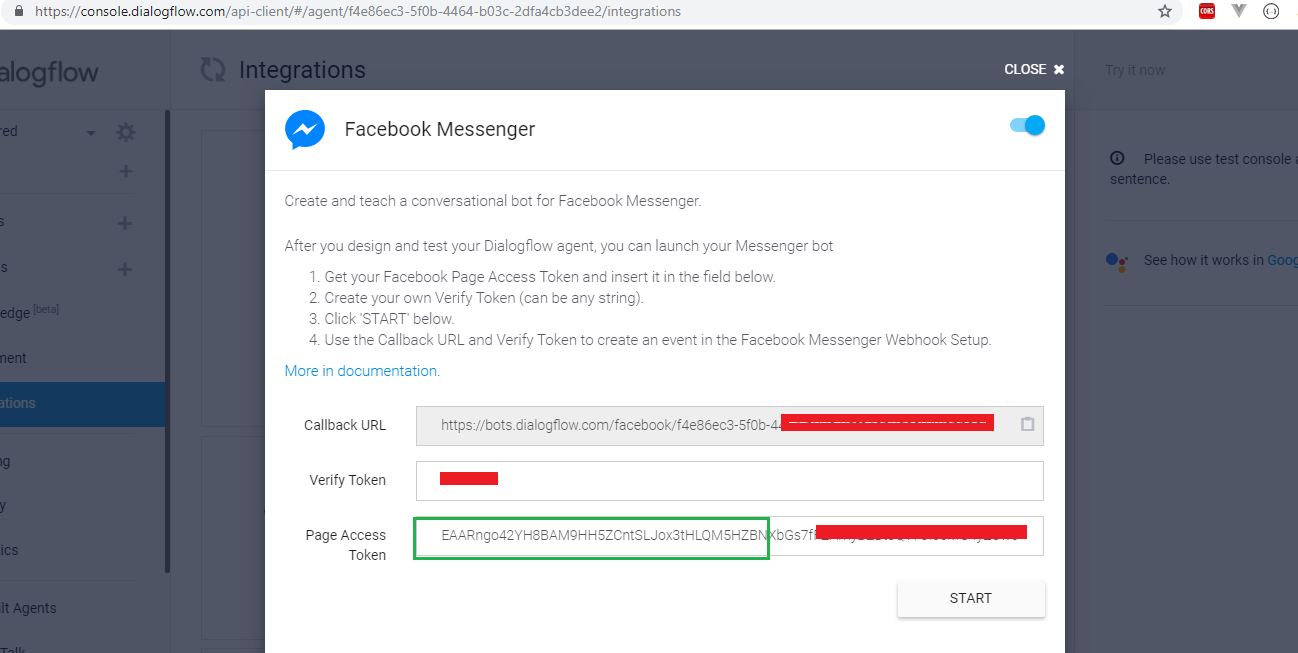Expand the agent selector dropdown arrow
The height and width of the screenshot is (653, 1298).
(x=91, y=133)
